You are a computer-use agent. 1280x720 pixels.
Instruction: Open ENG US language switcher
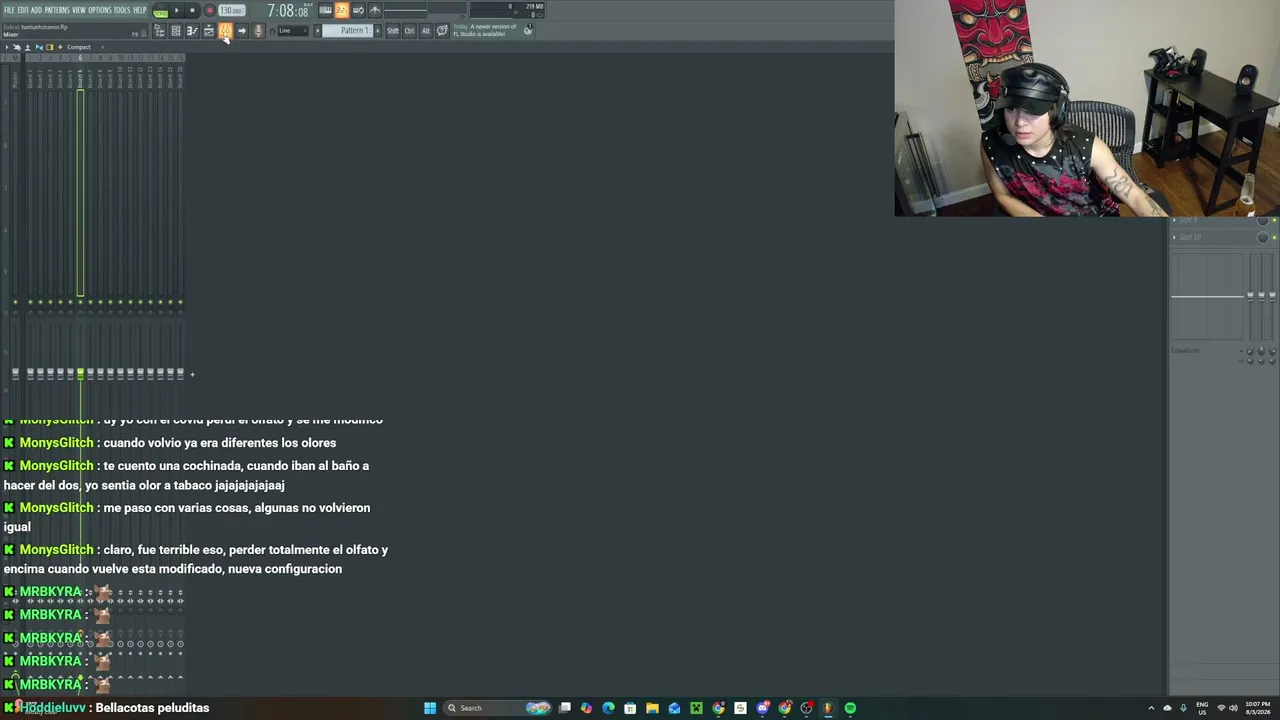click(x=1202, y=708)
